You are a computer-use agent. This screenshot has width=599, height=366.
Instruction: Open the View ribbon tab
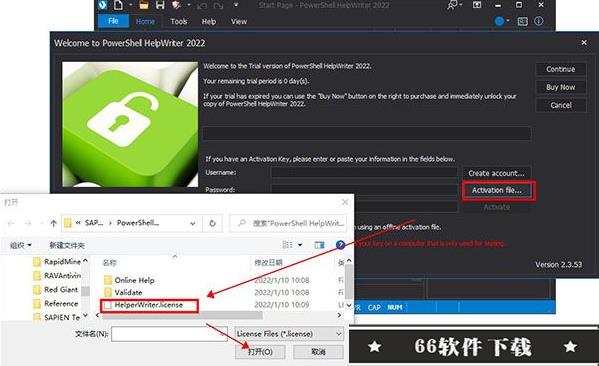tap(239, 21)
